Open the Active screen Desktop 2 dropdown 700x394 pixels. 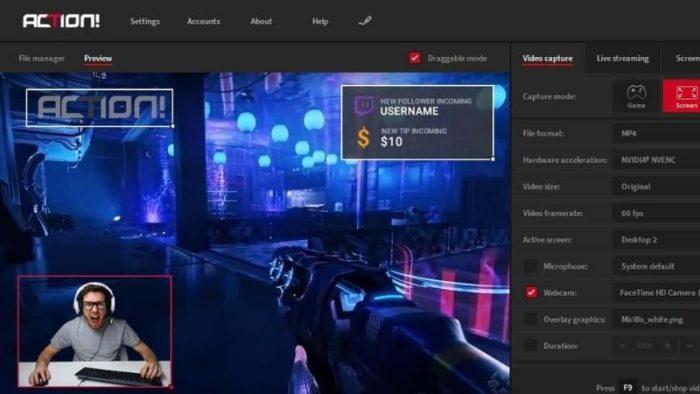[656, 240]
